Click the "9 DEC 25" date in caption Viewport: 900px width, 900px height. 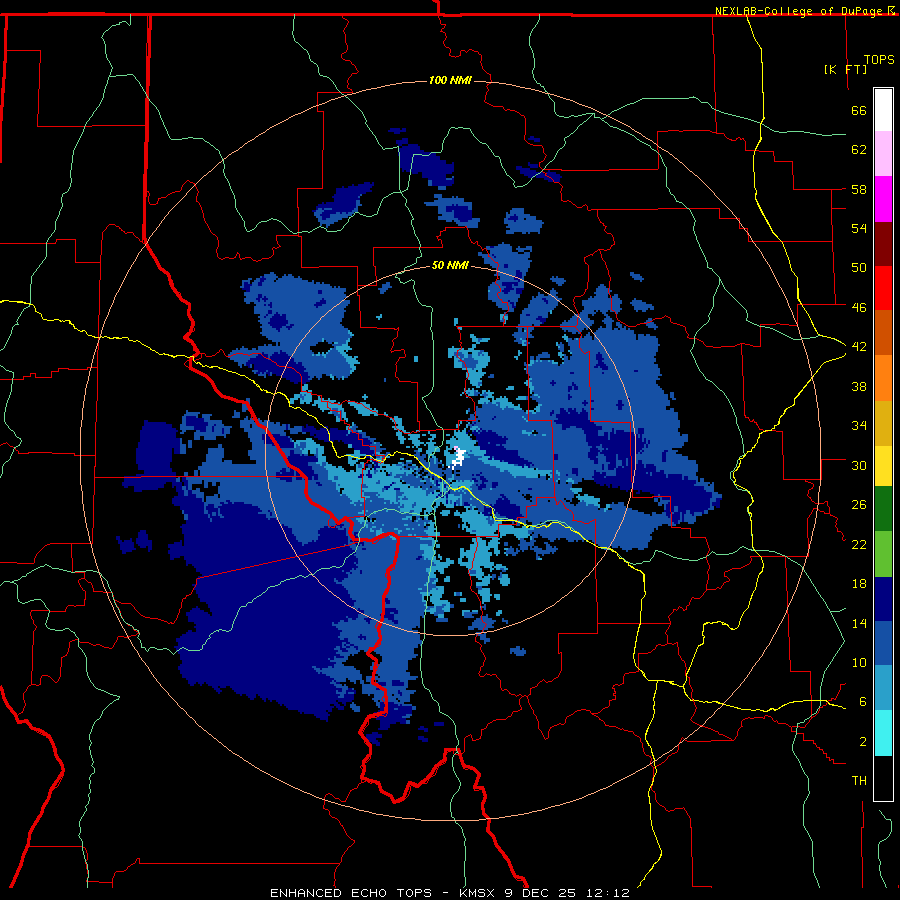[x=541, y=893]
